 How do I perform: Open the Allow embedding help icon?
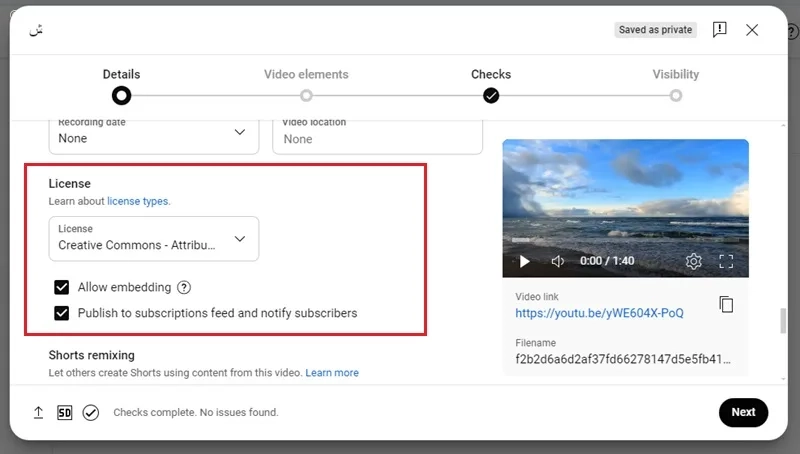(x=184, y=287)
